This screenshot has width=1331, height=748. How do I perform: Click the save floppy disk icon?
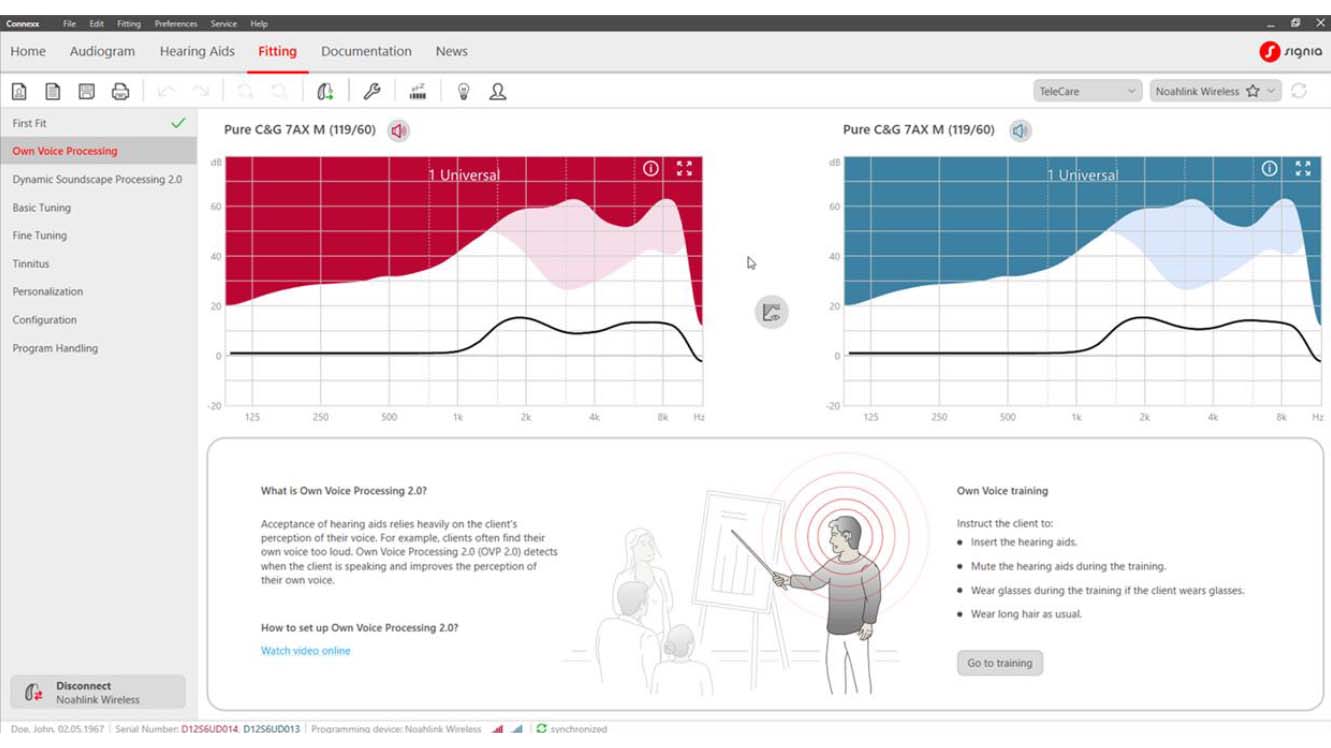(x=87, y=92)
